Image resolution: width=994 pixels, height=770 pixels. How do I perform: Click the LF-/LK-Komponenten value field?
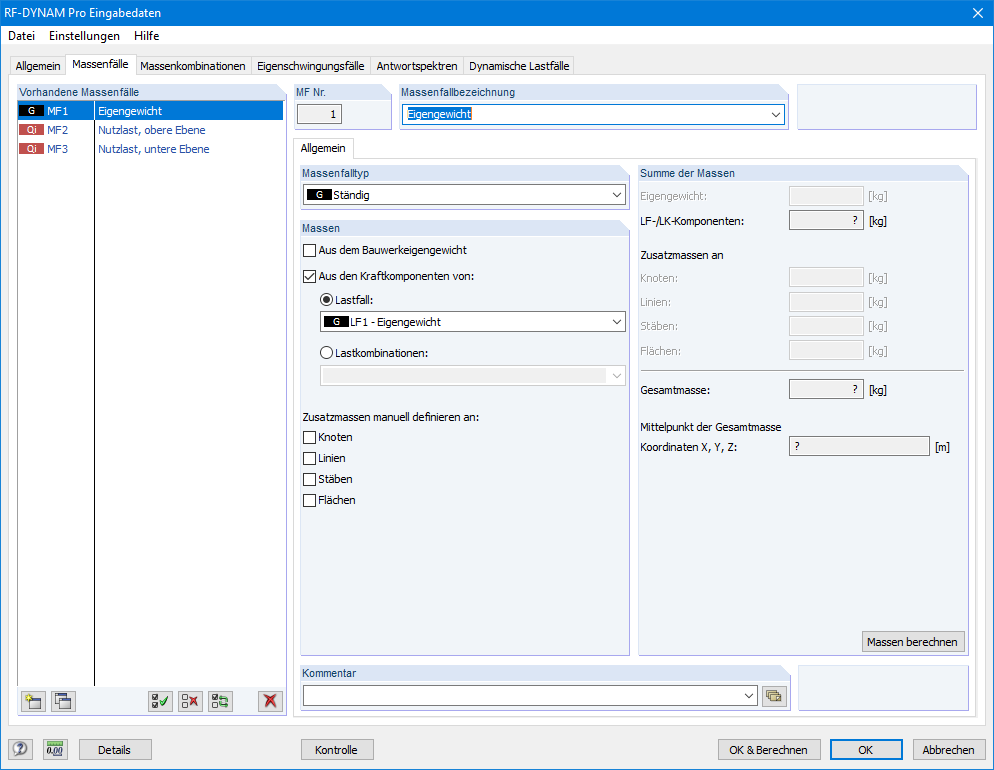pos(826,221)
